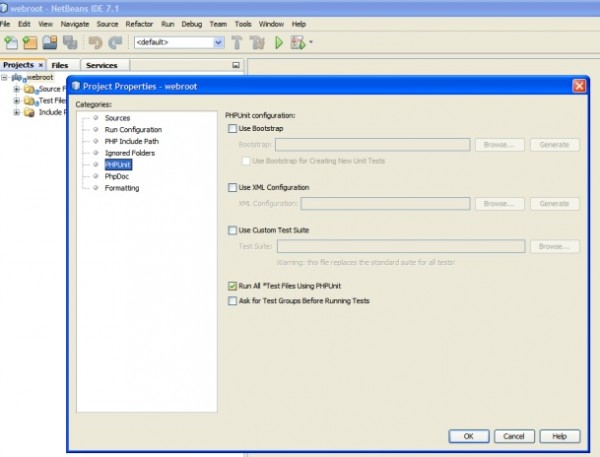Enable the Use Bootstrap checkbox
Image resolution: width=600 pixels, height=457 pixels.
232,129
